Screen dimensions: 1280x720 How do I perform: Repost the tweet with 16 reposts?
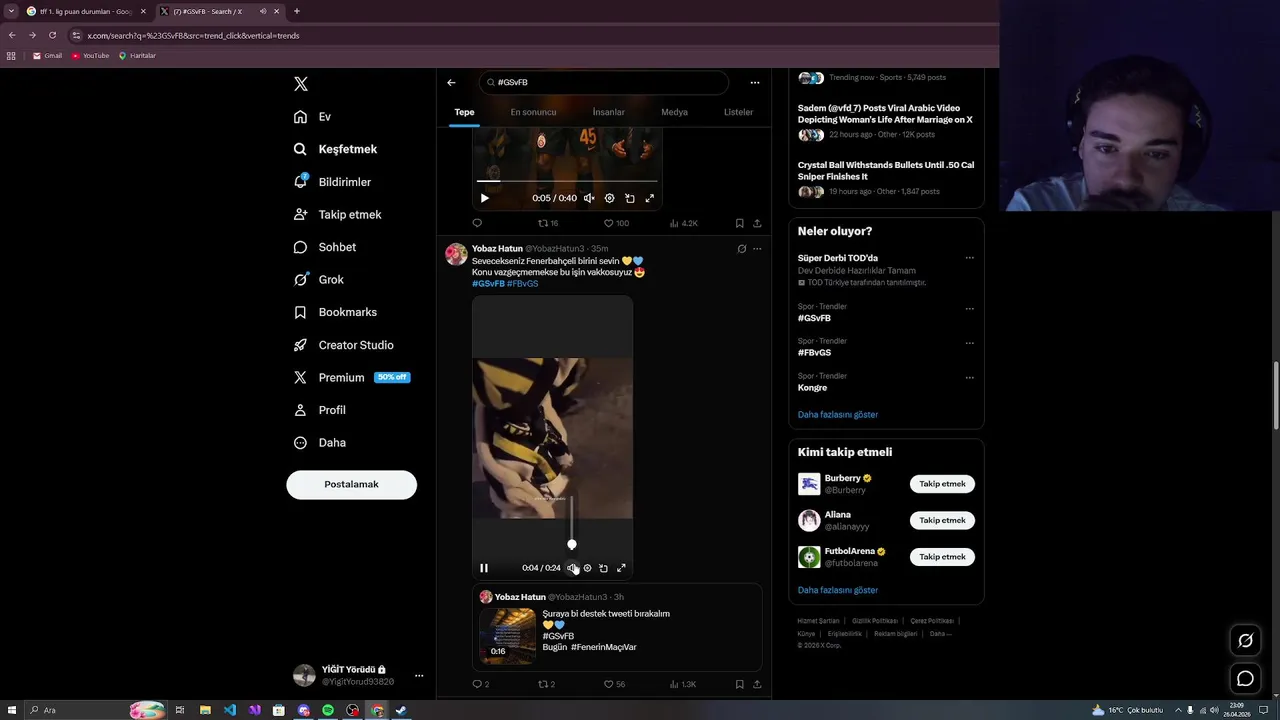(548, 223)
